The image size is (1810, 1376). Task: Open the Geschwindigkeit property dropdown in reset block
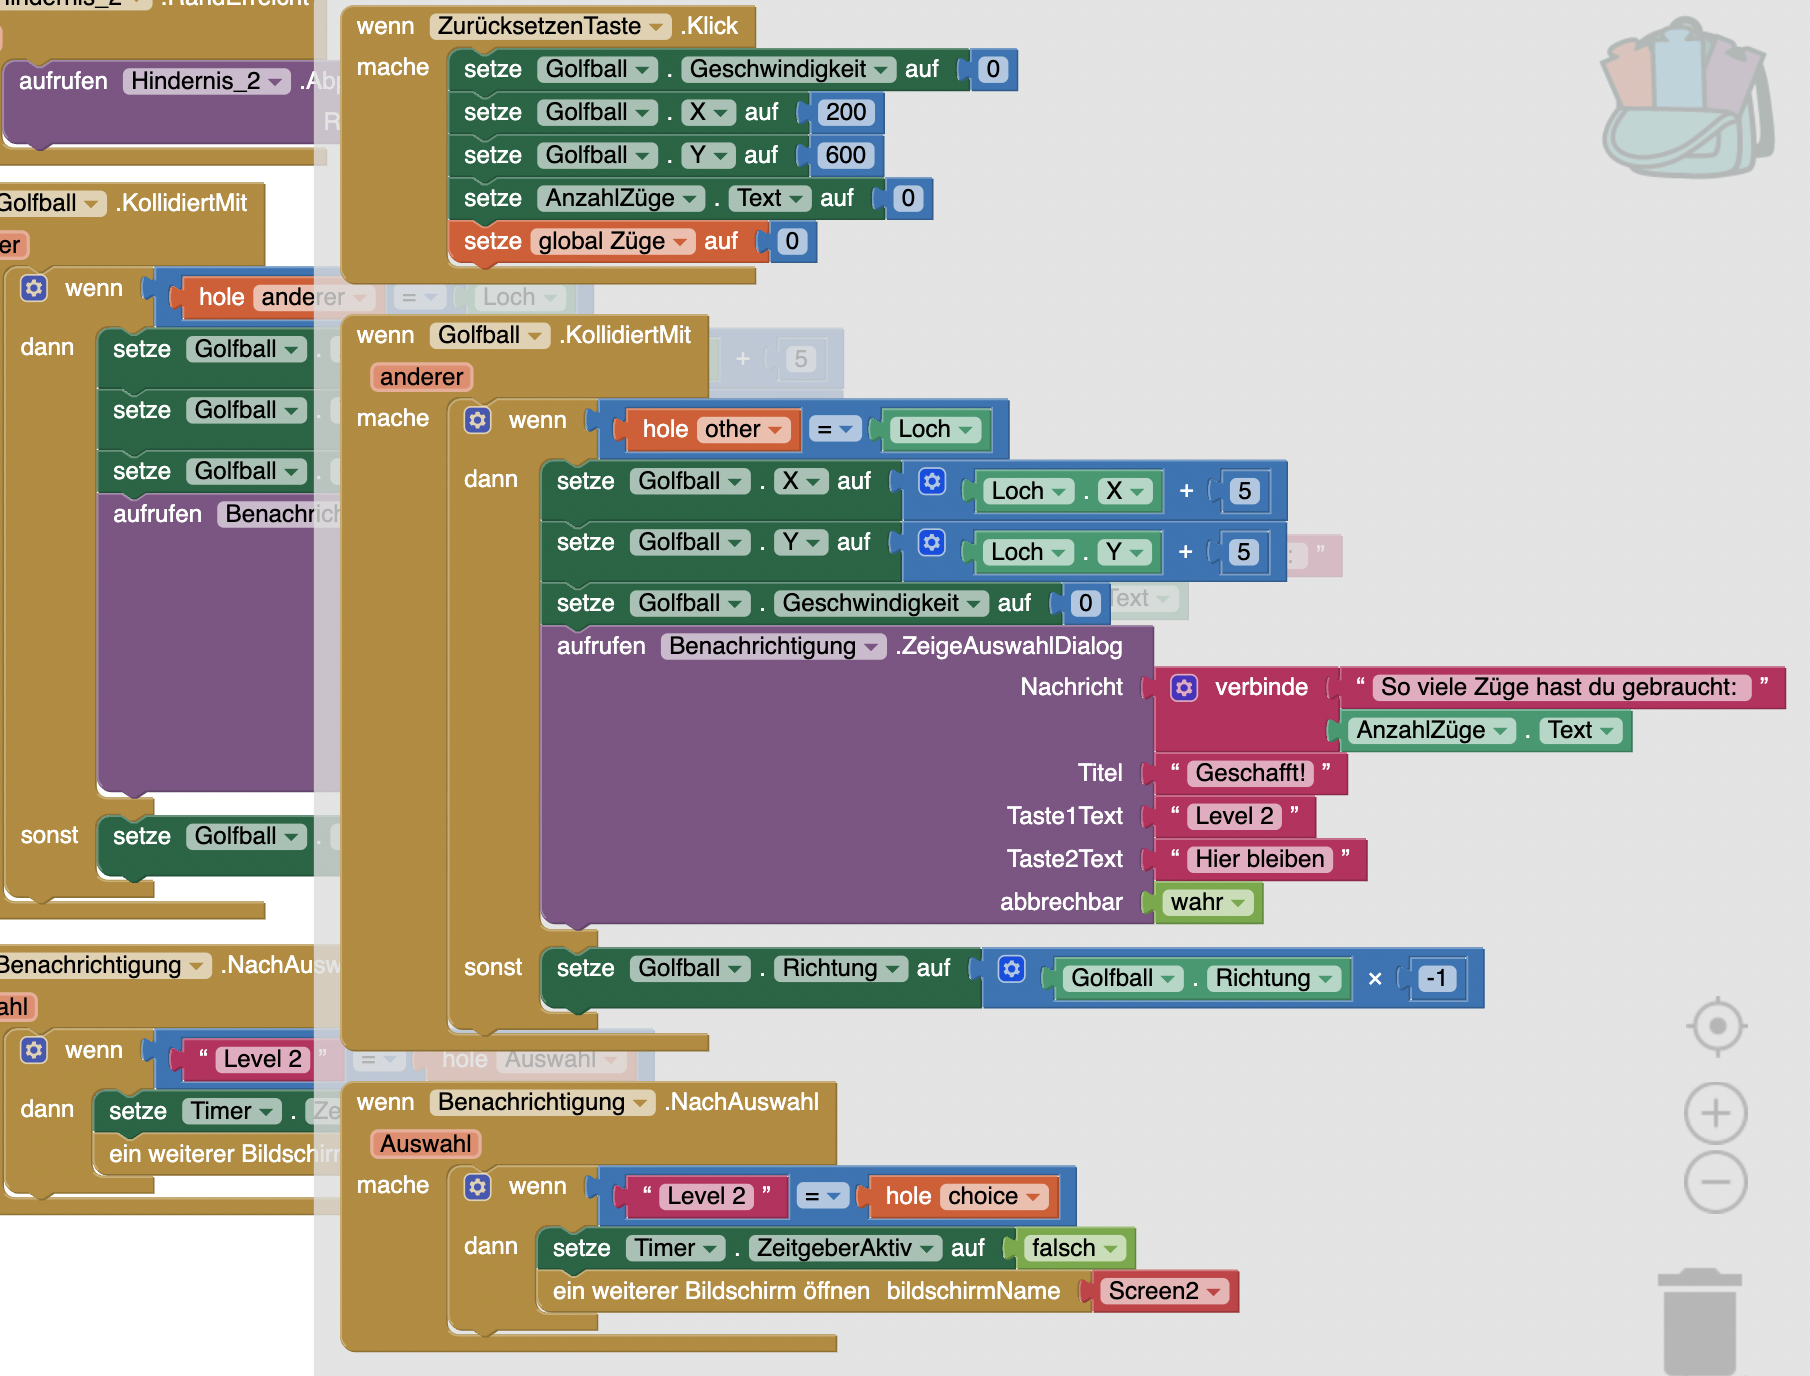(881, 70)
